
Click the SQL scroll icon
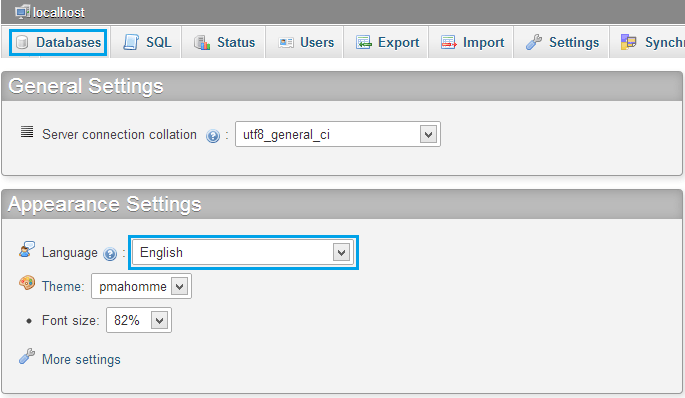(131, 42)
